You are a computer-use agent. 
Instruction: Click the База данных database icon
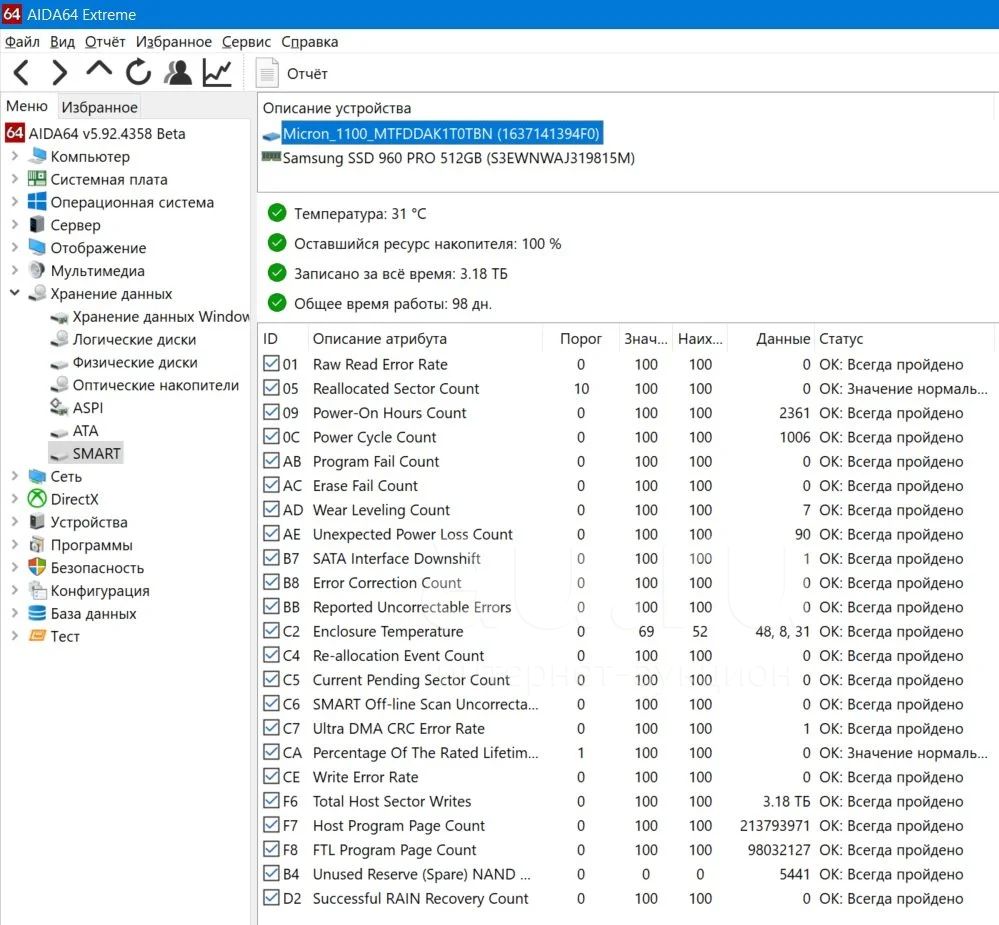click(x=37, y=613)
